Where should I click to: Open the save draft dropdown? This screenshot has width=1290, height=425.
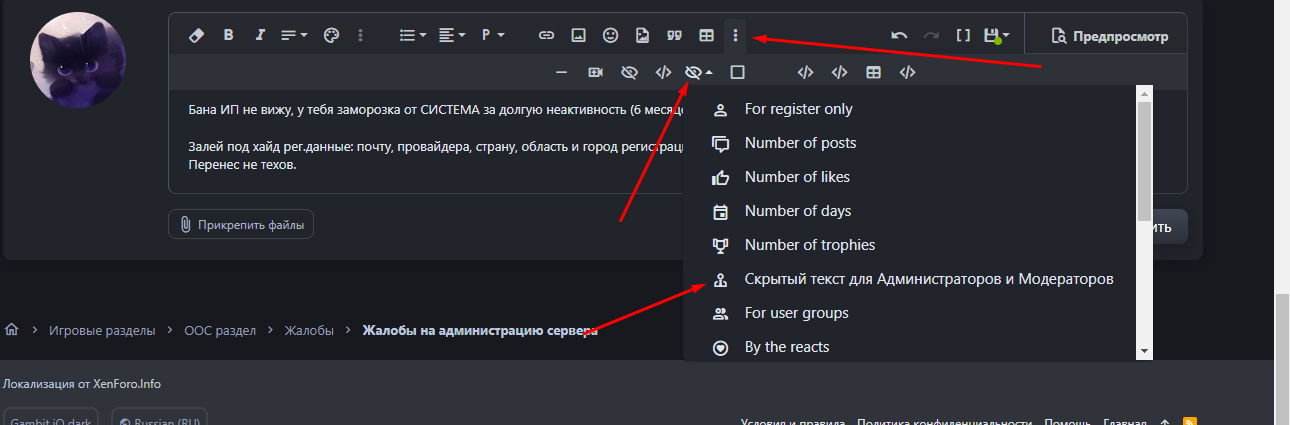click(x=996, y=35)
